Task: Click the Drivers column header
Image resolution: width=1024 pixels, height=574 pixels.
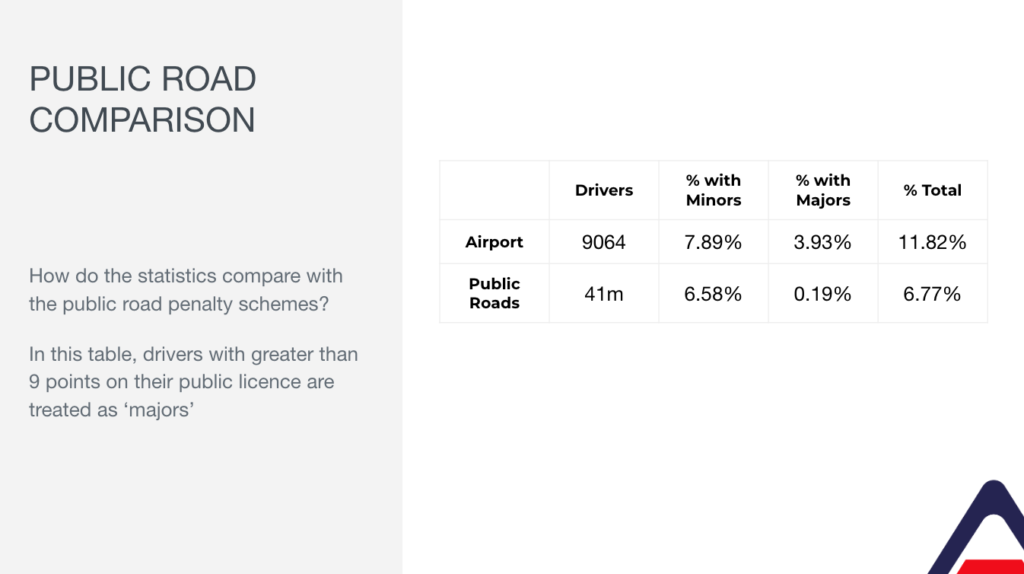Action: pyautogui.click(x=604, y=190)
